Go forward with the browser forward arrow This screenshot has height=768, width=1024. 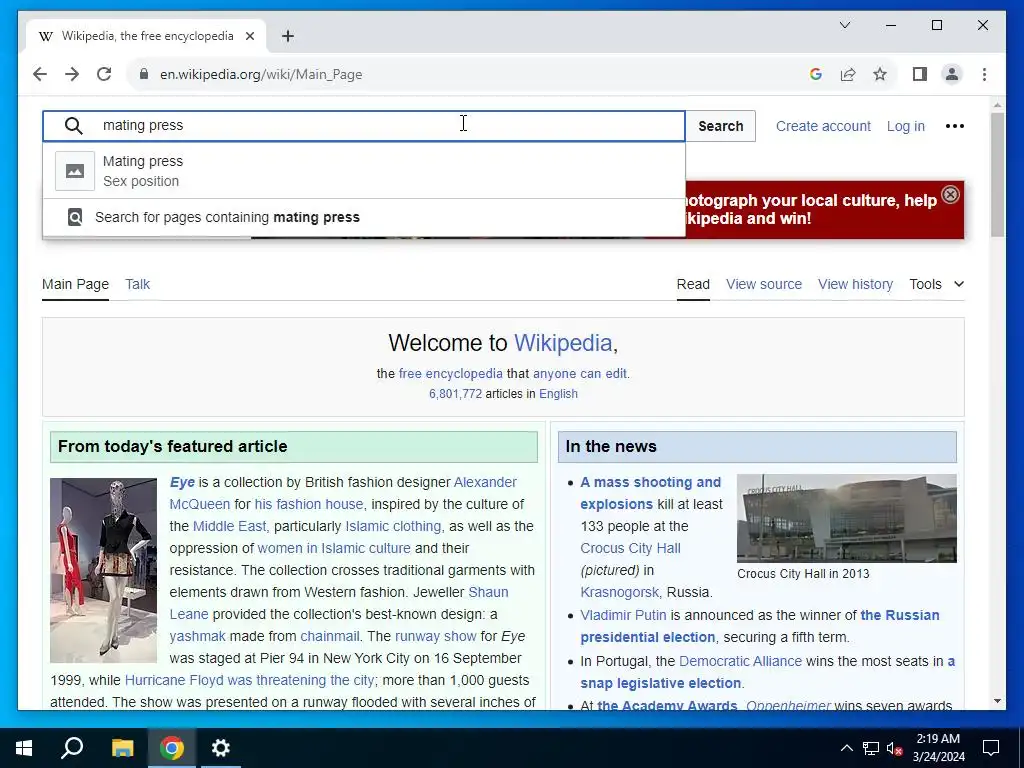point(72,74)
